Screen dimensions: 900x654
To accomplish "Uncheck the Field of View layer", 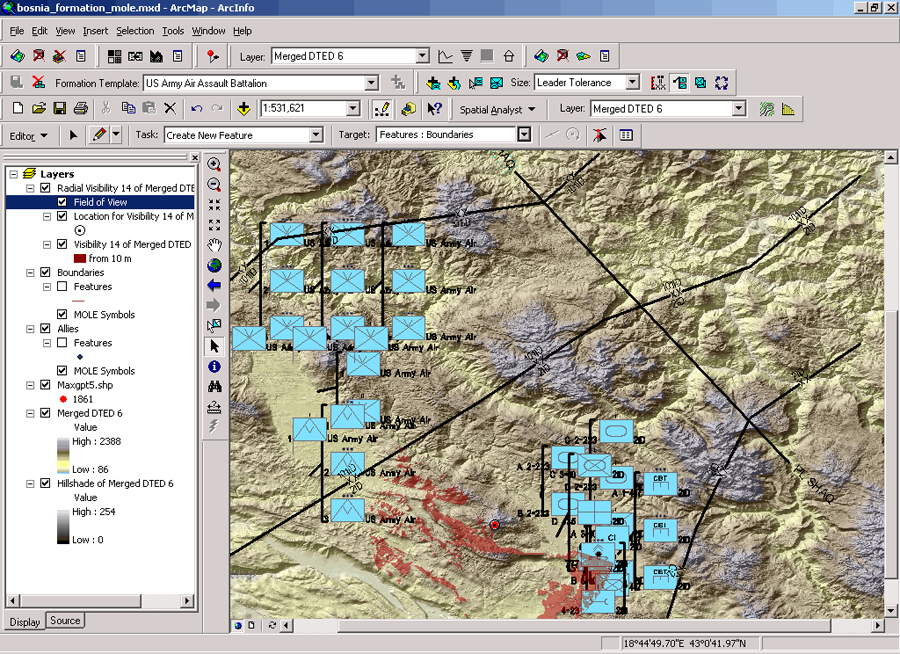I will click(63, 202).
